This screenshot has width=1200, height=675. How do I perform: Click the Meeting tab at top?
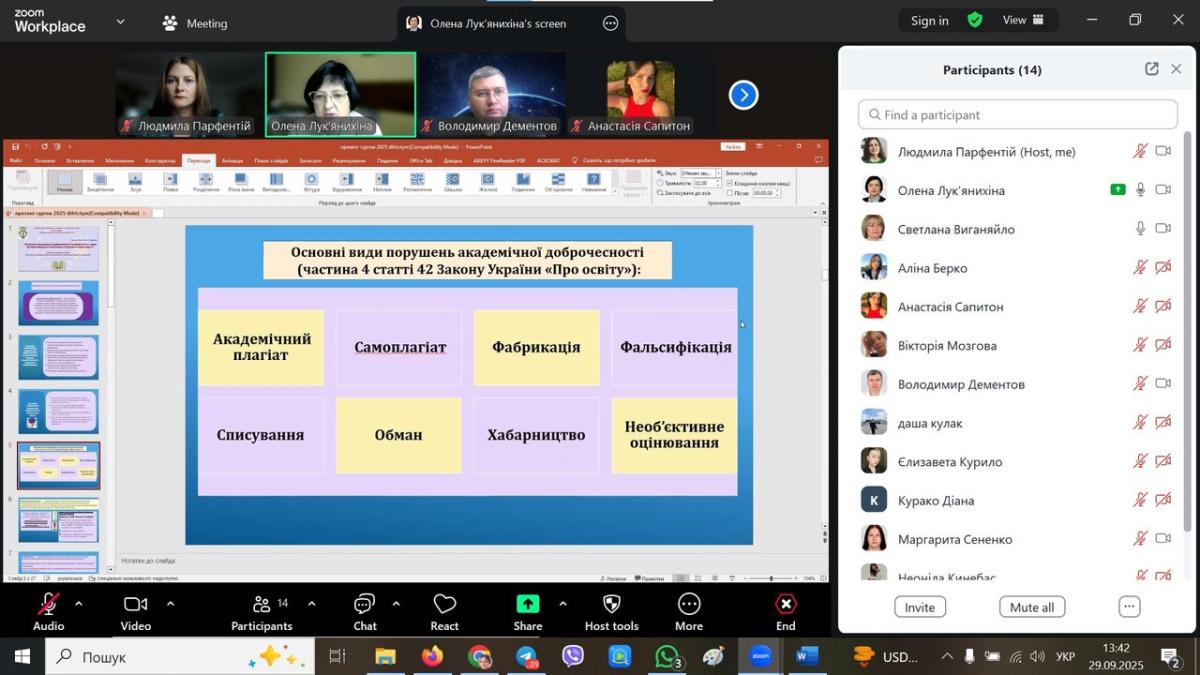tap(195, 23)
